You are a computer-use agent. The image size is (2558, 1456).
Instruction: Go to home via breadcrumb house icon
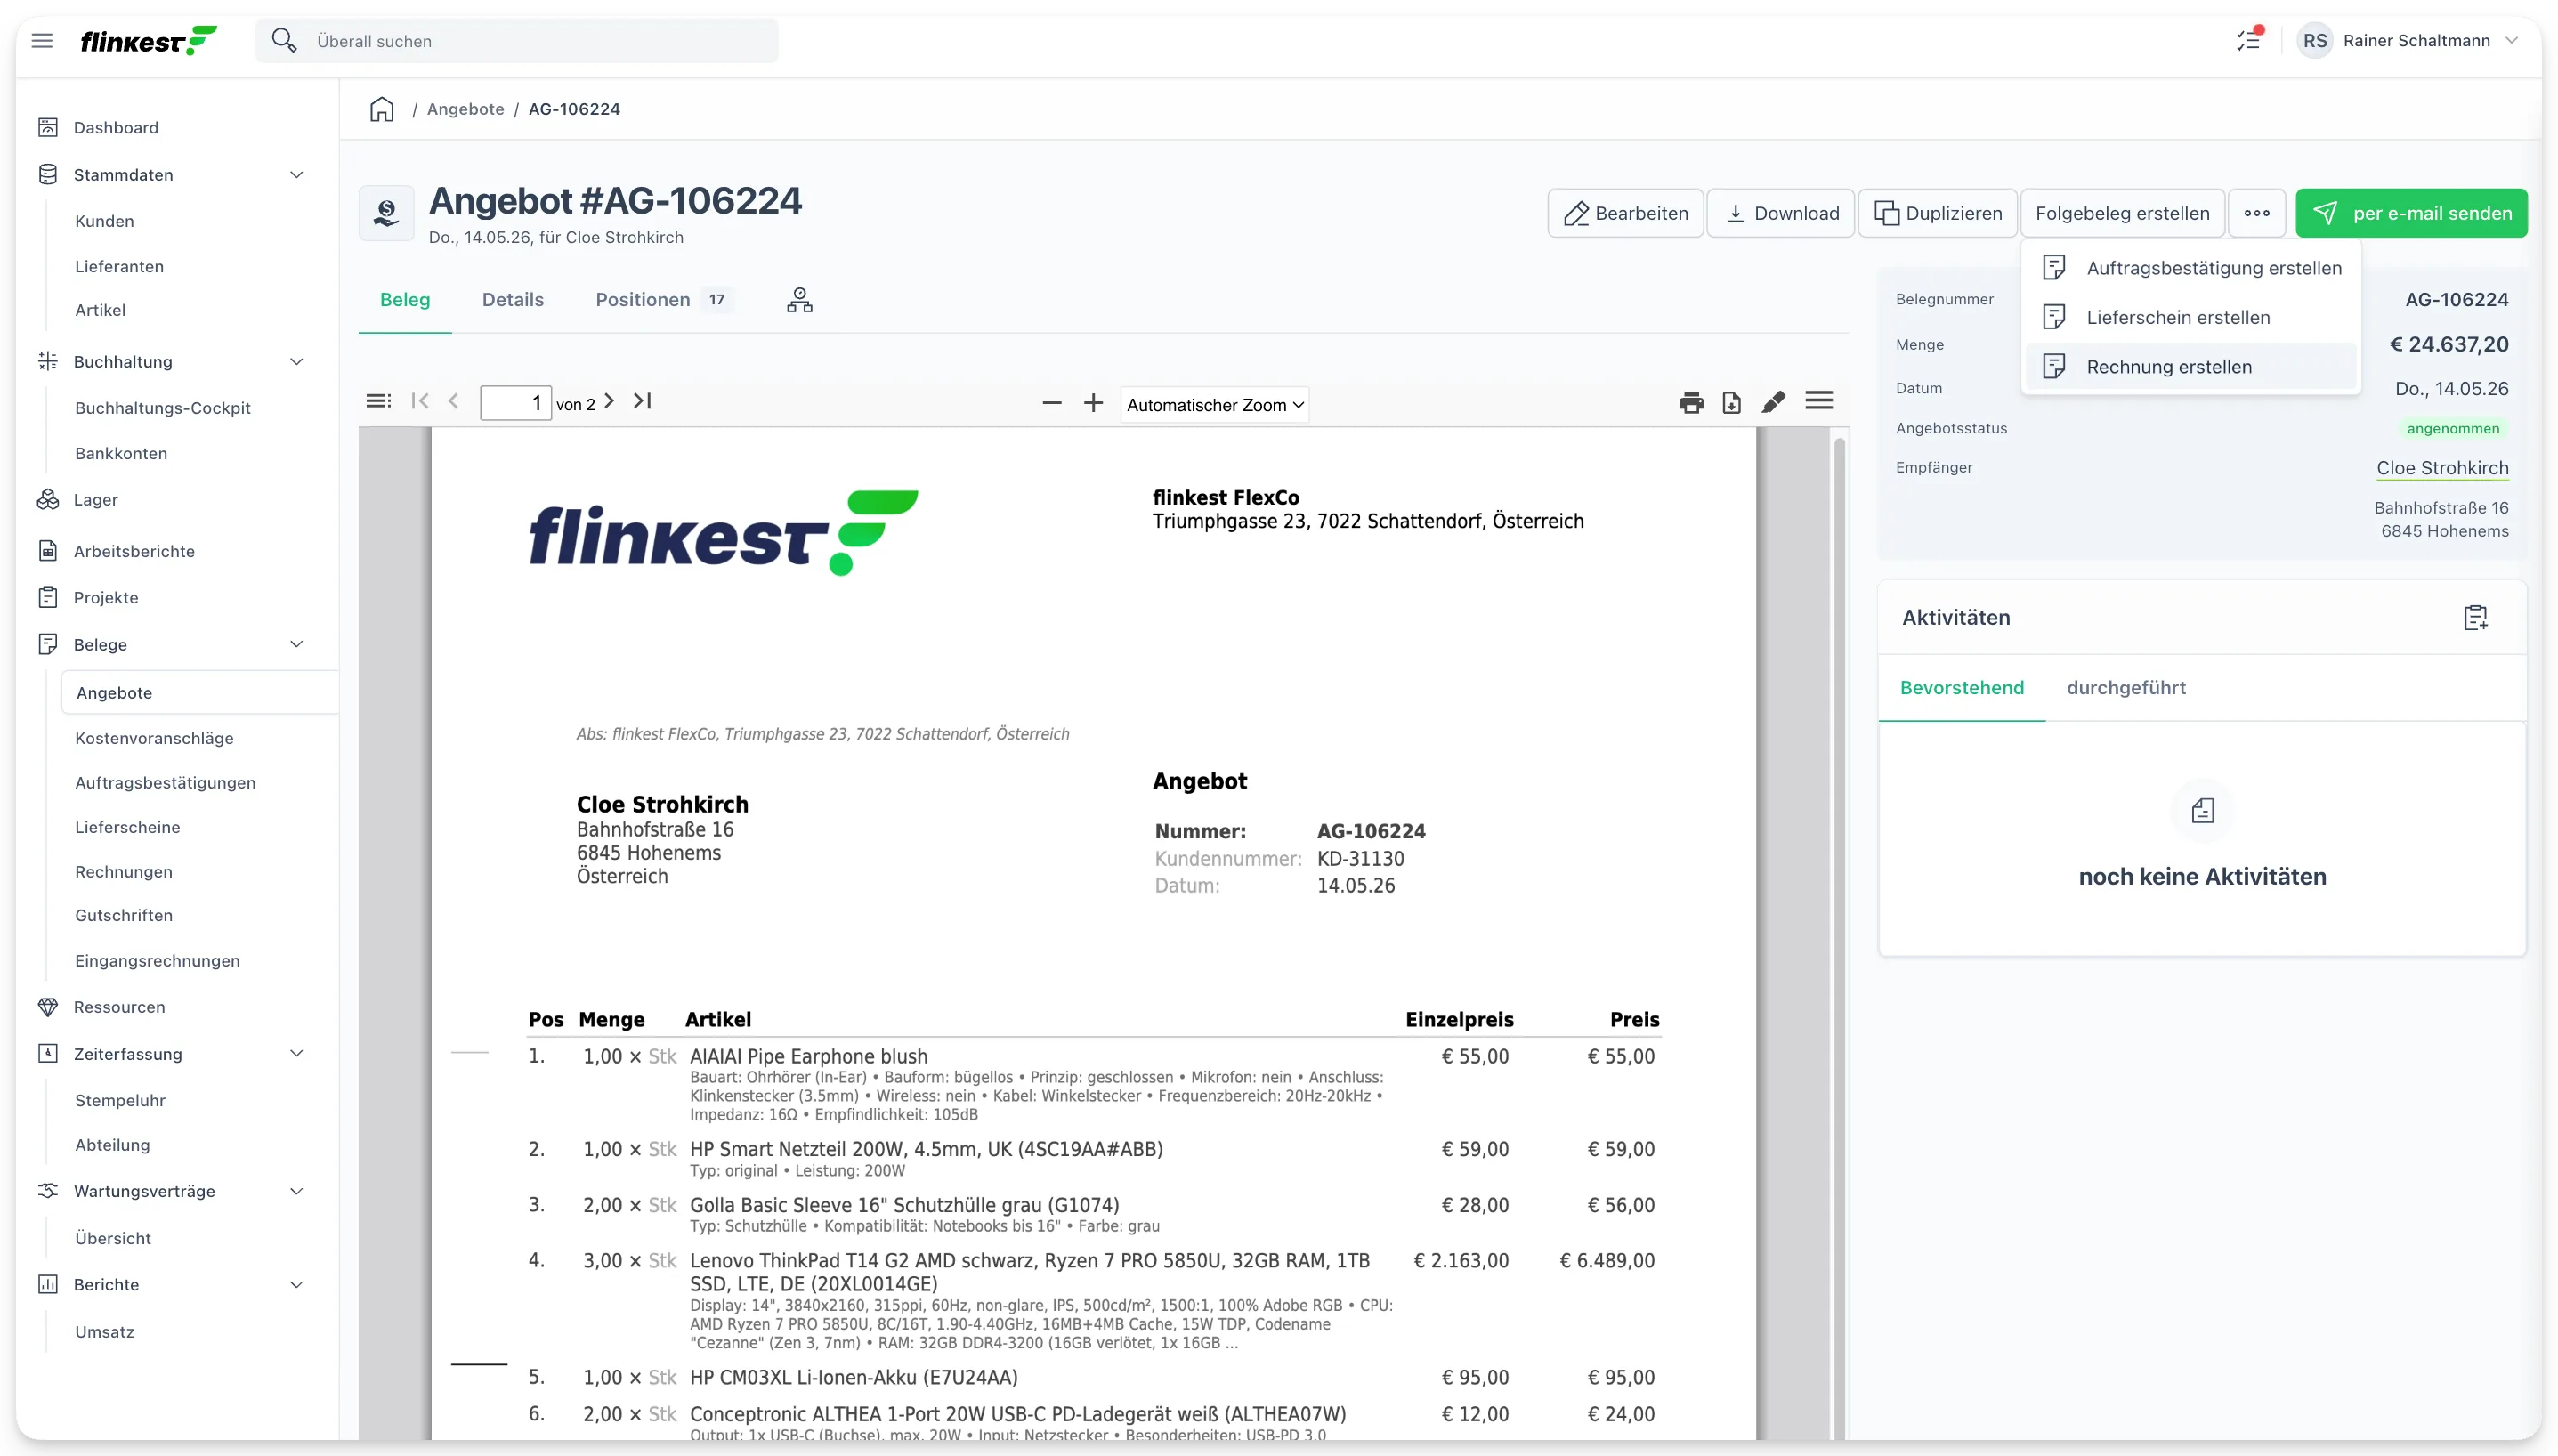click(x=382, y=109)
